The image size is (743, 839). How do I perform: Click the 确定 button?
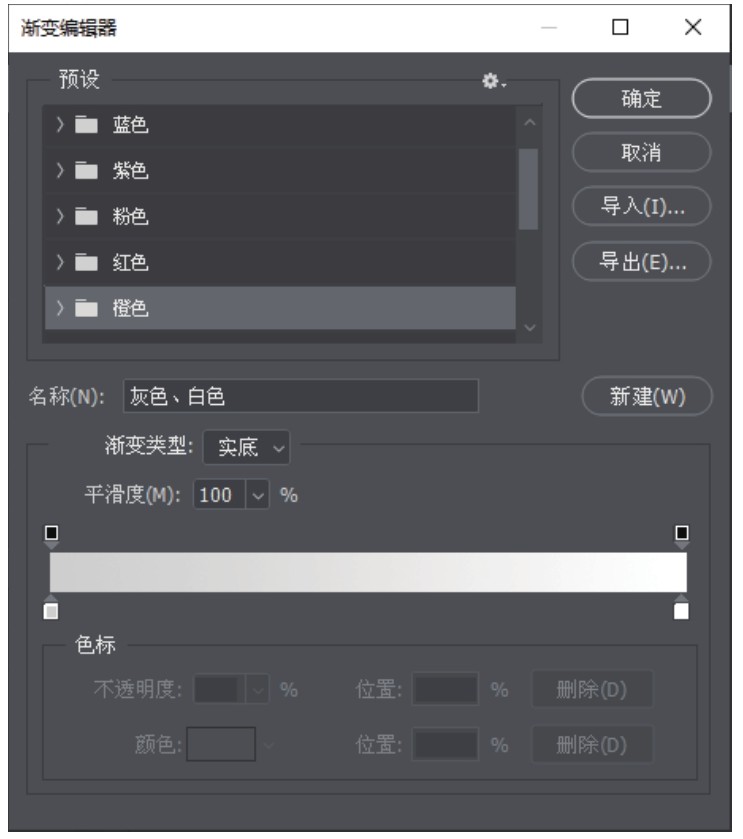click(x=641, y=98)
